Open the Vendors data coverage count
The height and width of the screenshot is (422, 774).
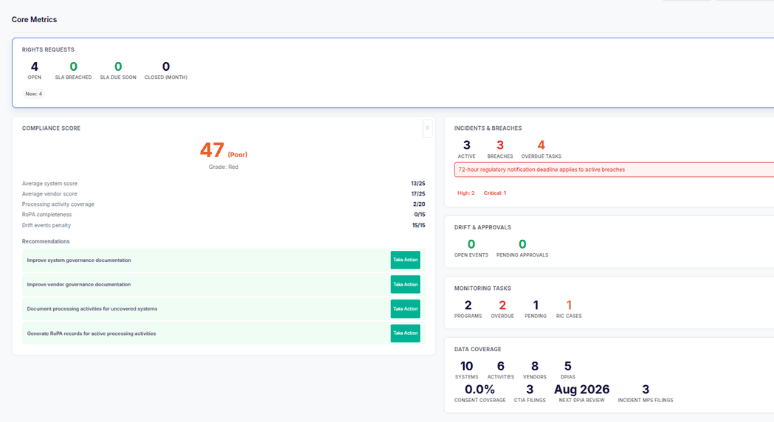tap(535, 370)
